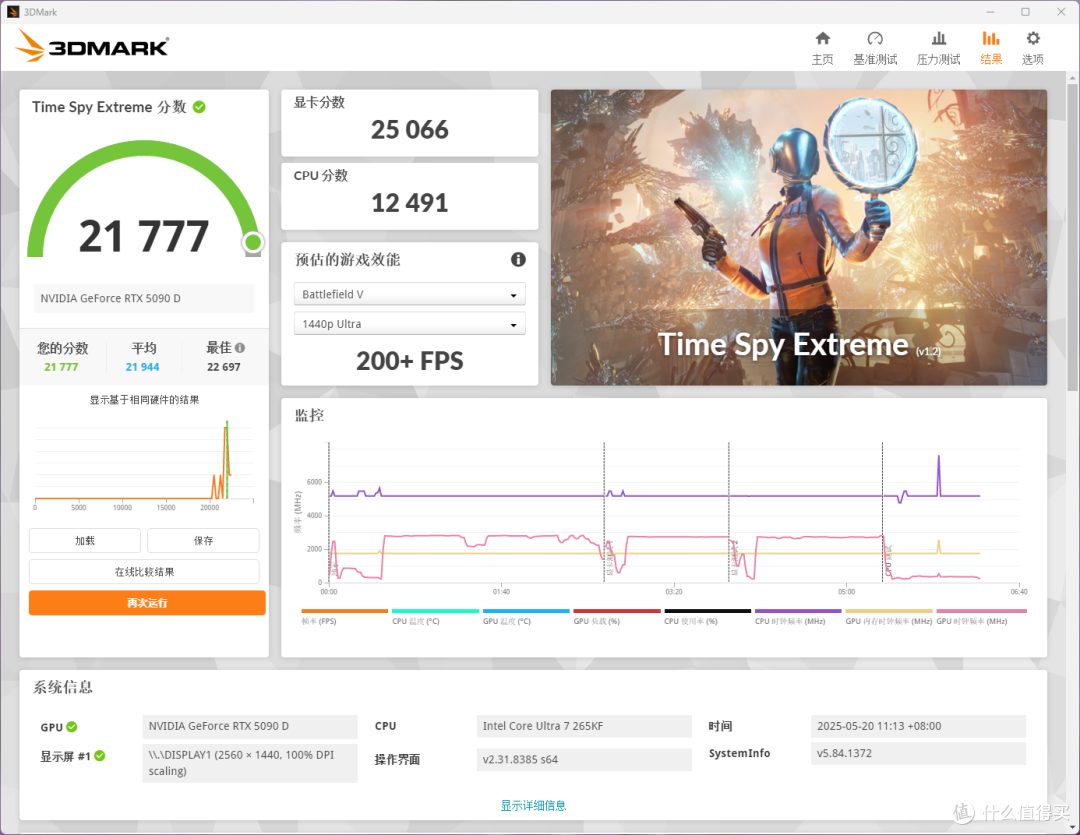Click Compare Result Online button (在线比较结果)
The width and height of the screenshot is (1080, 835).
pos(144,572)
